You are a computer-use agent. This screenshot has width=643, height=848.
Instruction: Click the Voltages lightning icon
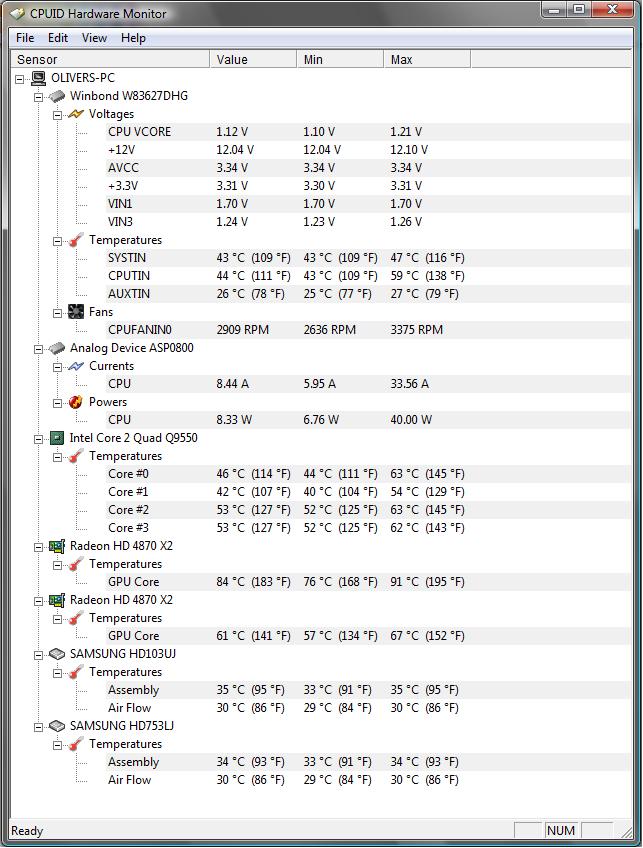76,114
